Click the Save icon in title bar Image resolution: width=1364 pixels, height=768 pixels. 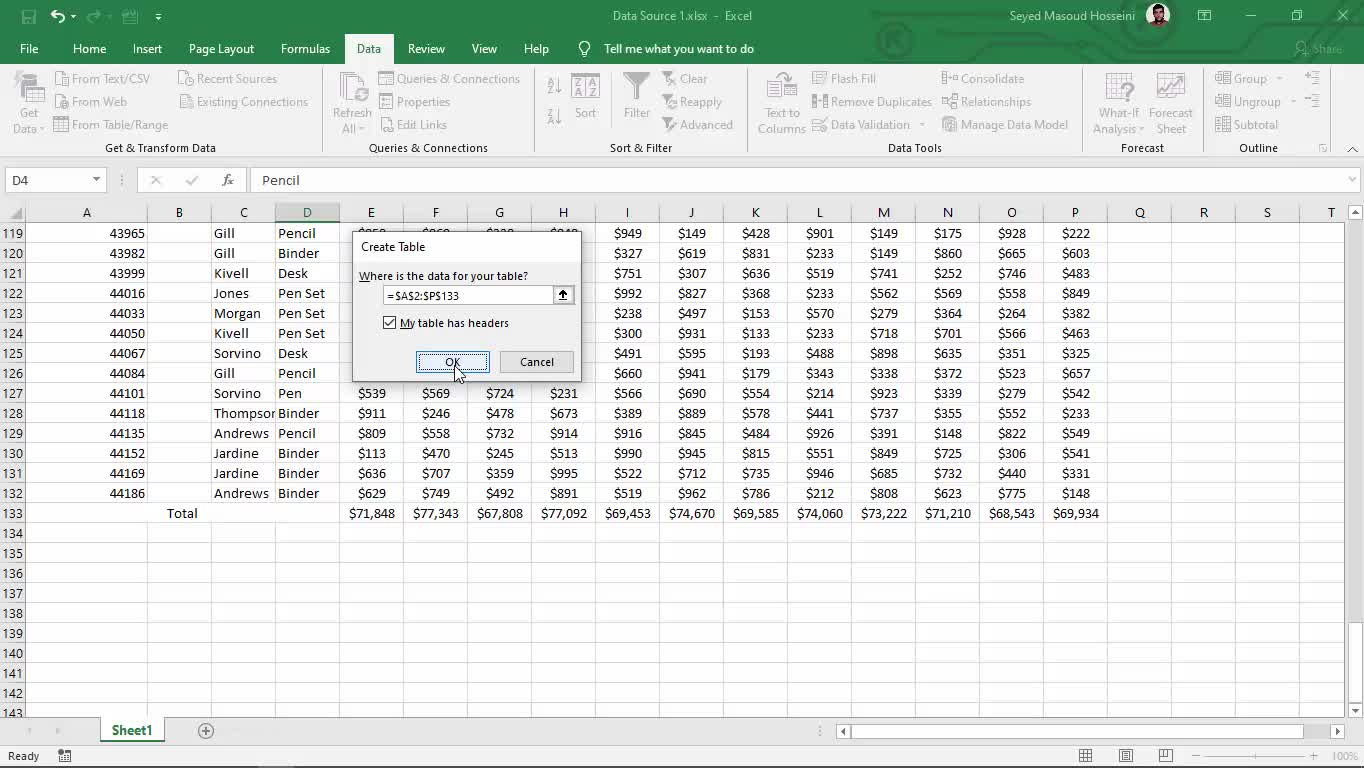[x=29, y=16]
